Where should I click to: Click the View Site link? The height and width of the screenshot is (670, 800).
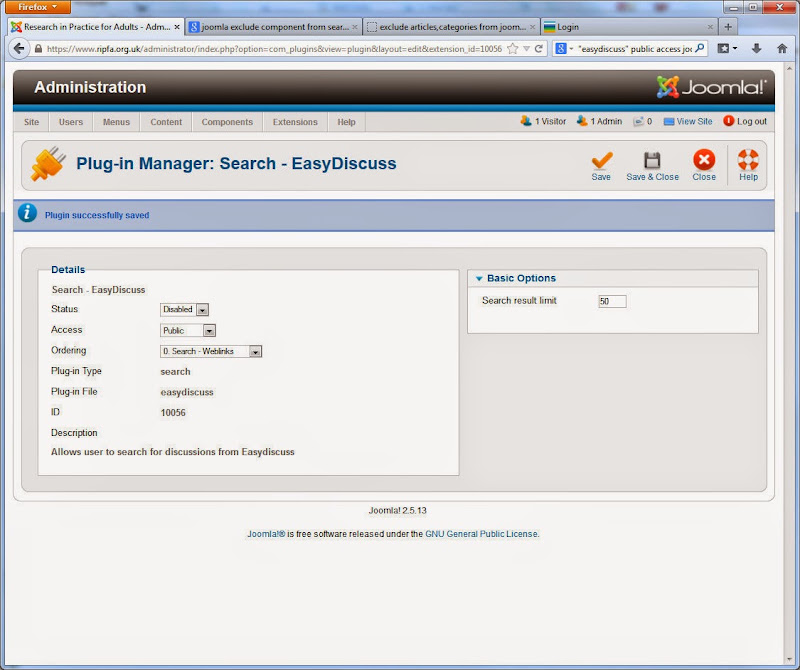(x=688, y=121)
